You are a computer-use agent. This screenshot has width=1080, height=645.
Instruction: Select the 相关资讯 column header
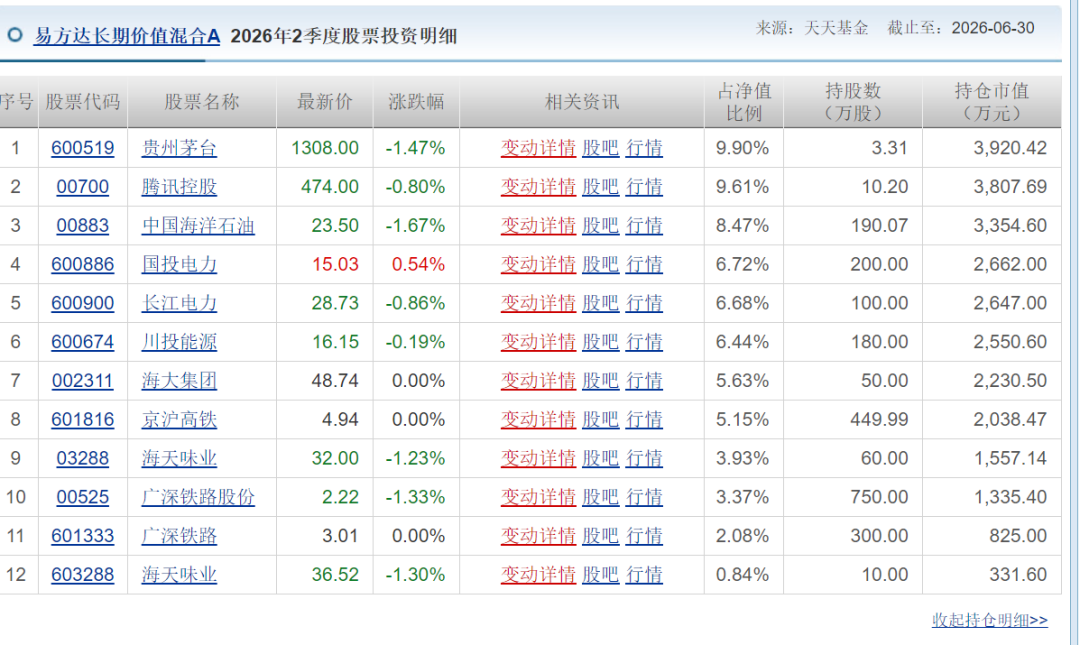(581, 102)
